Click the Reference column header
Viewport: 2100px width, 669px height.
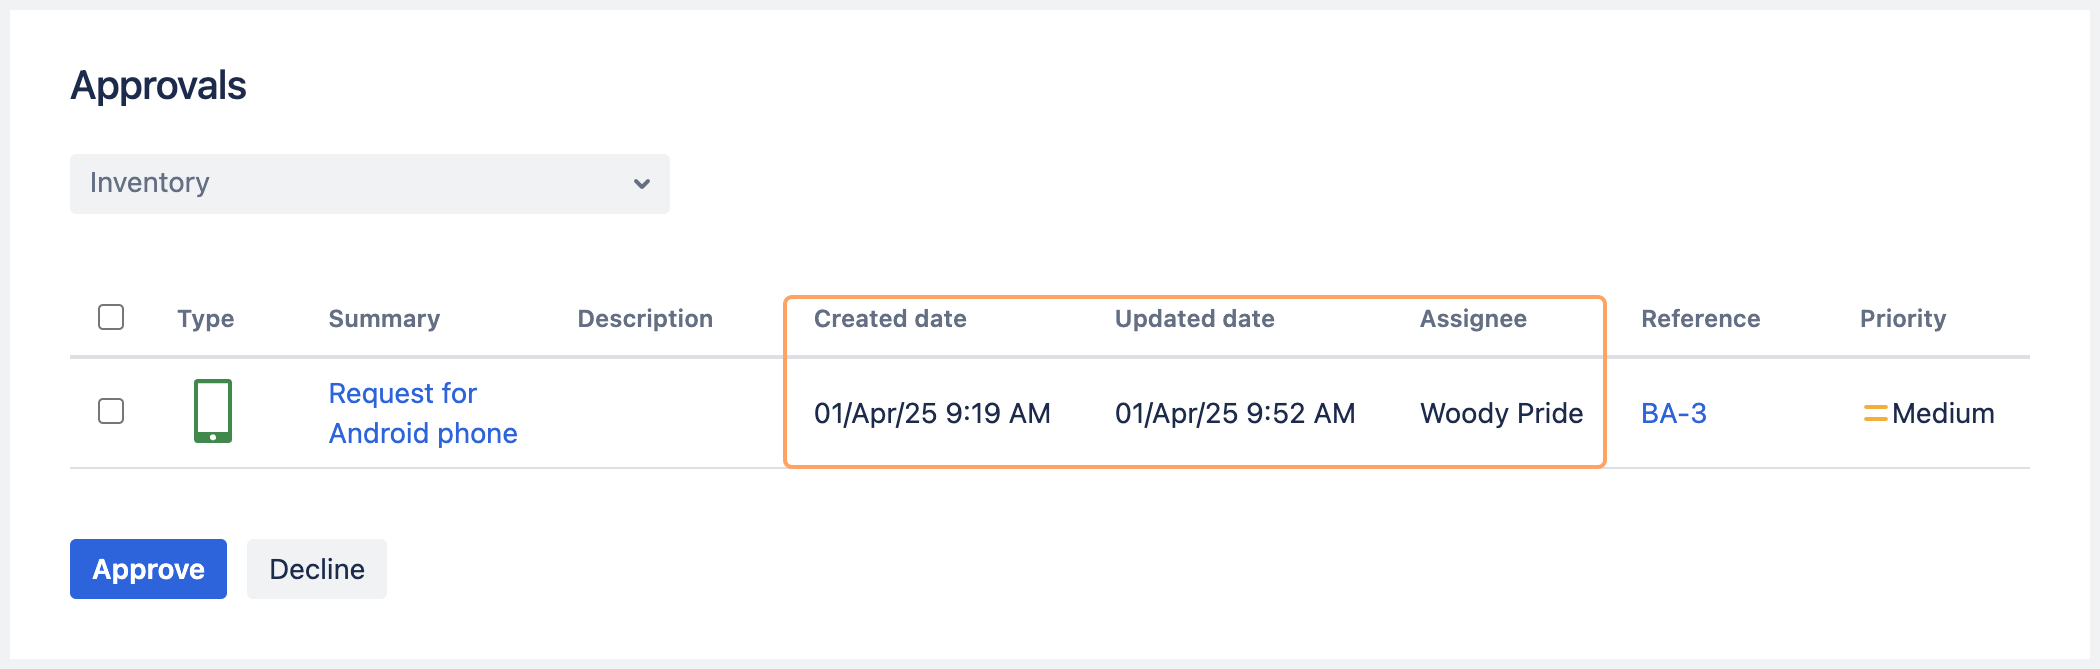[x=1700, y=319]
